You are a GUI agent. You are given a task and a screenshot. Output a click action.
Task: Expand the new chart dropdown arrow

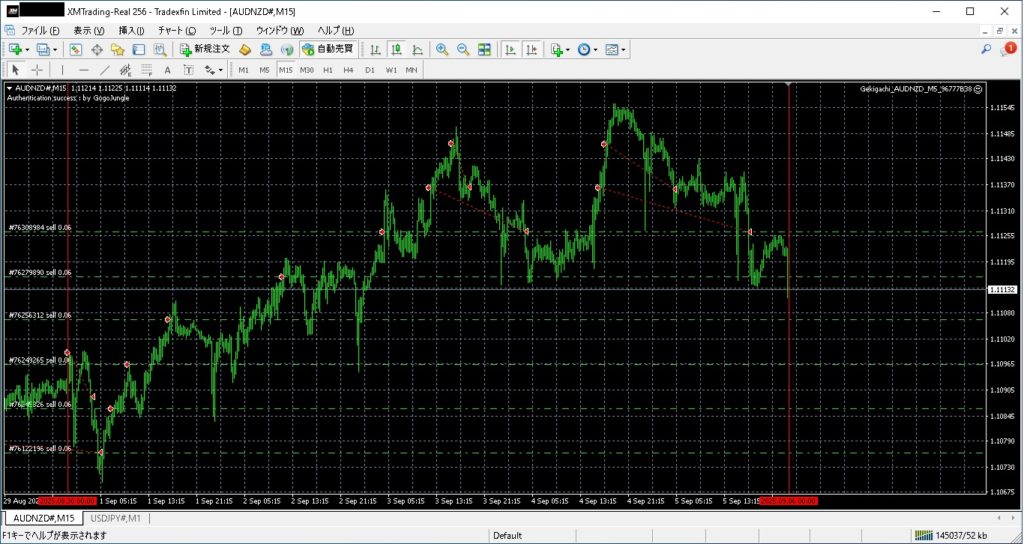pos(27,49)
